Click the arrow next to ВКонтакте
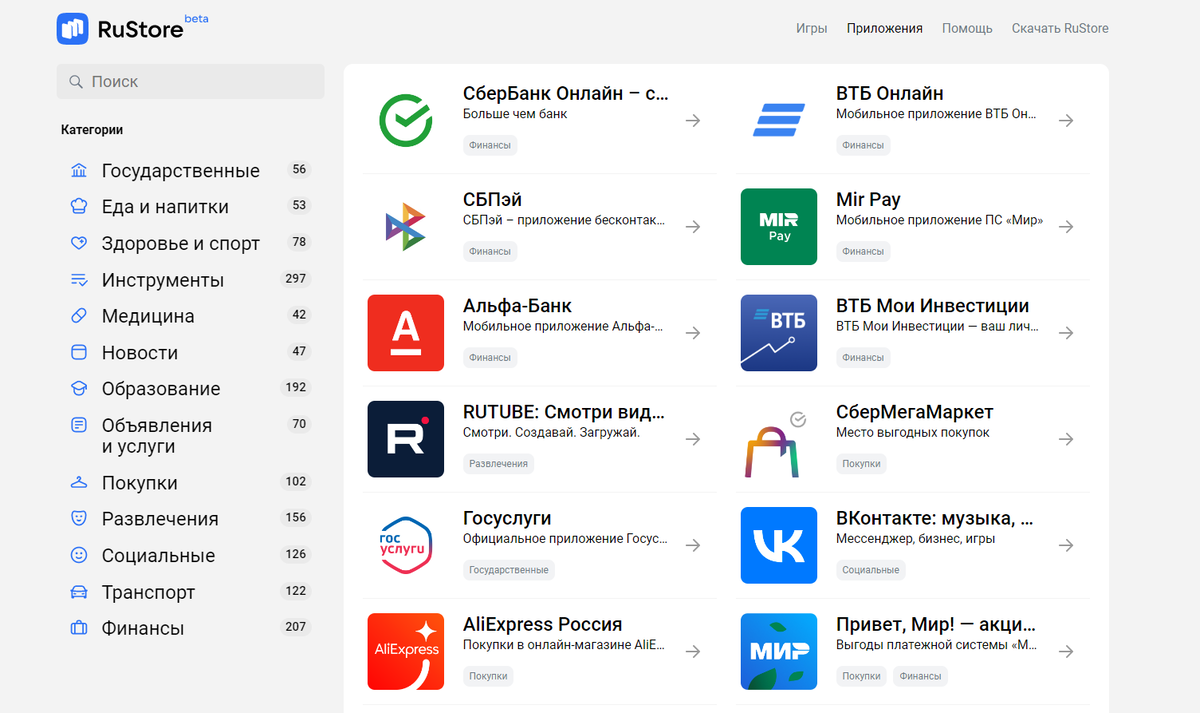The image size is (1200, 713). (x=1066, y=545)
